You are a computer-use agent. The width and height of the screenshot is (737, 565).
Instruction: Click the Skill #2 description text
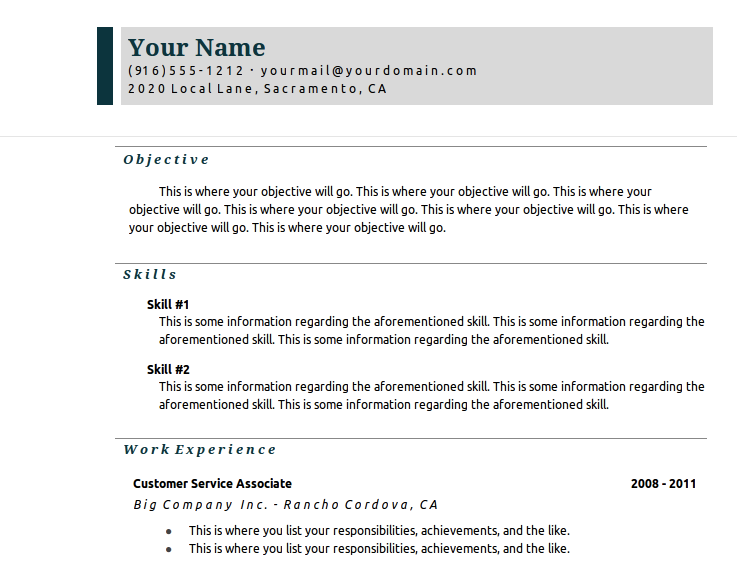point(431,396)
